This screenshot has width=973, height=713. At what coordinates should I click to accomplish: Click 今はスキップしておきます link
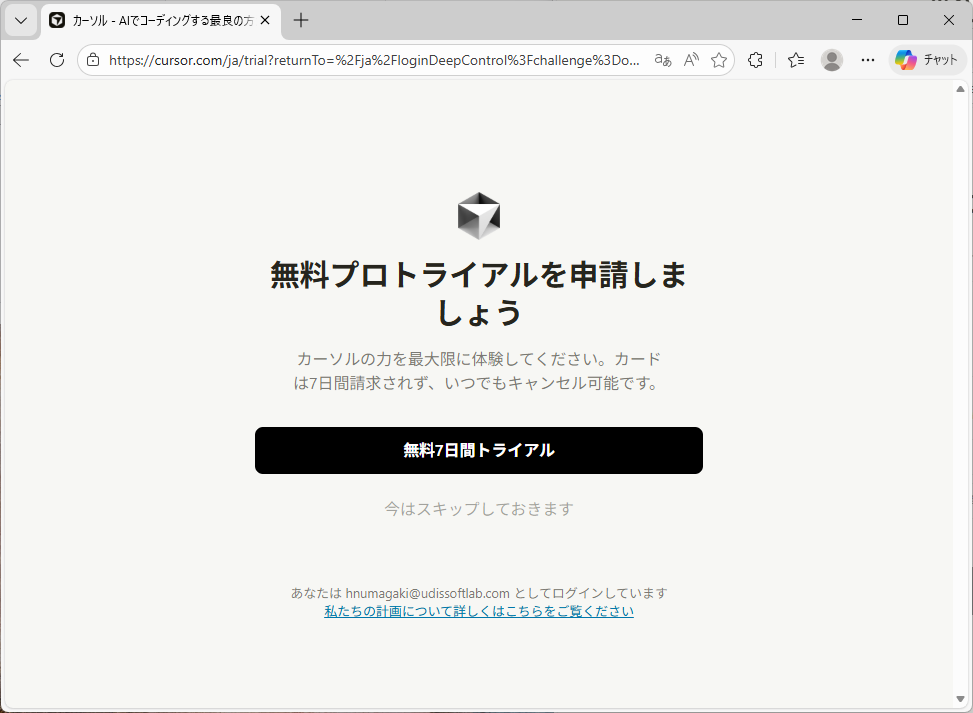point(479,509)
